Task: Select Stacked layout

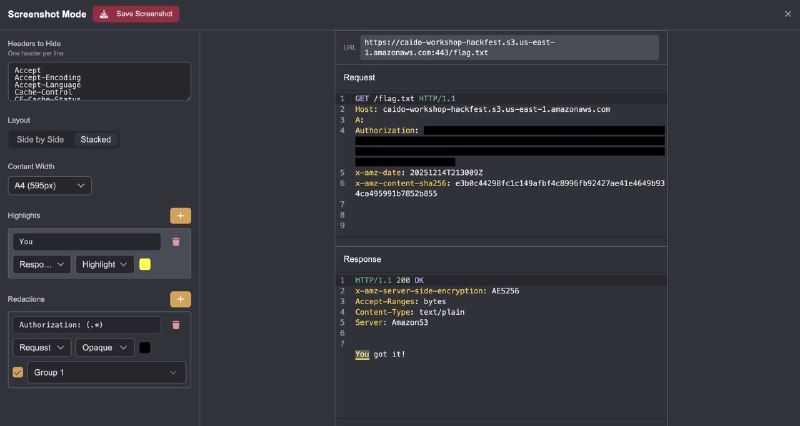Action: click(x=96, y=139)
